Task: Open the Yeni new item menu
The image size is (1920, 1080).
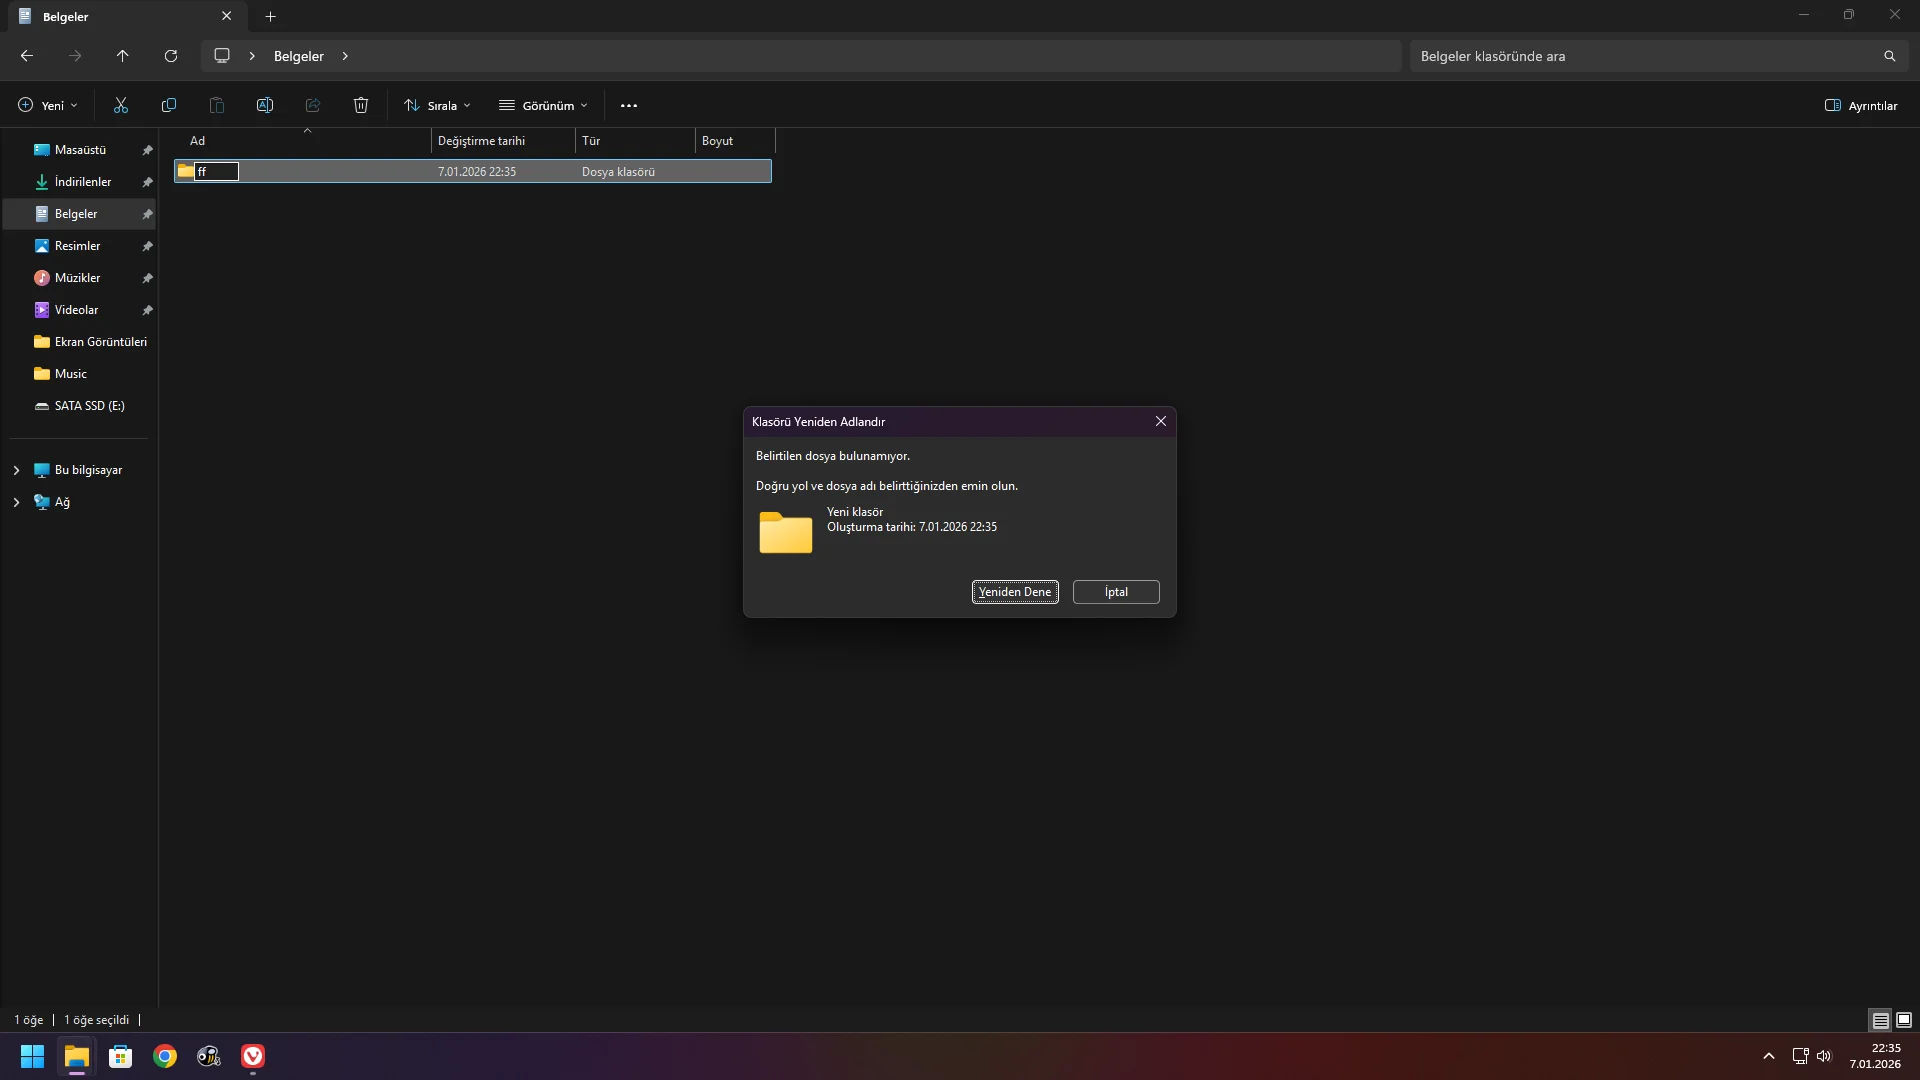Action: pos(47,105)
